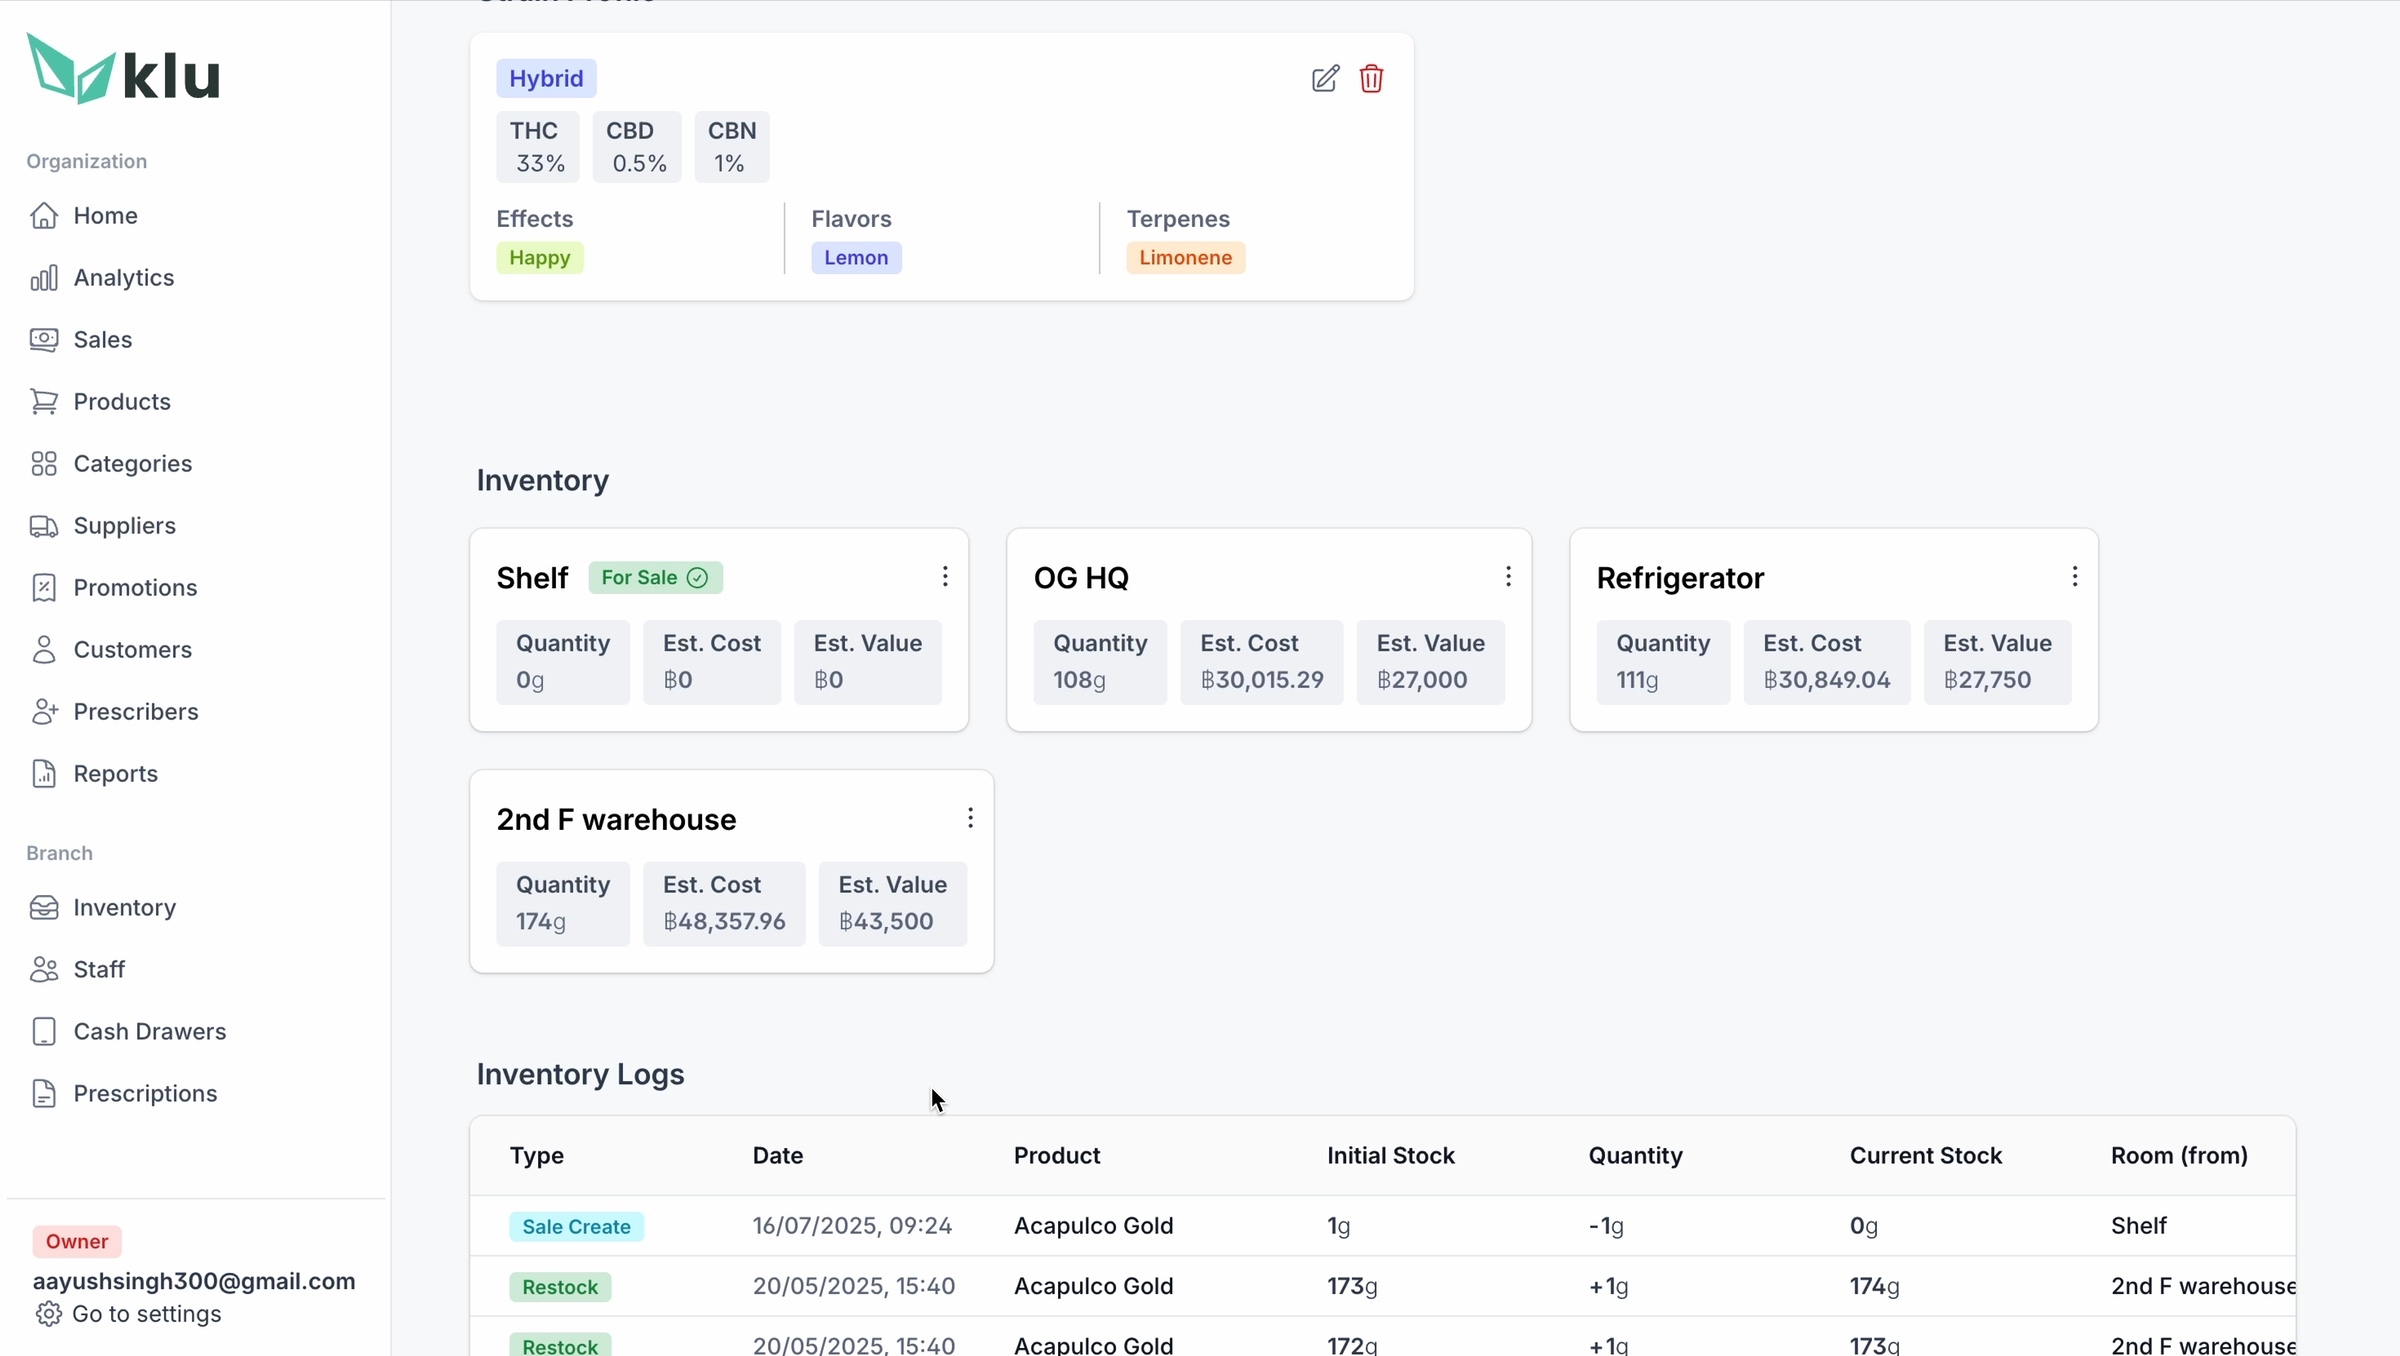Click the THC 33% chip
The height and width of the screenshot is (1356, 2400).
pyautogui.click(x=538, y=147)
